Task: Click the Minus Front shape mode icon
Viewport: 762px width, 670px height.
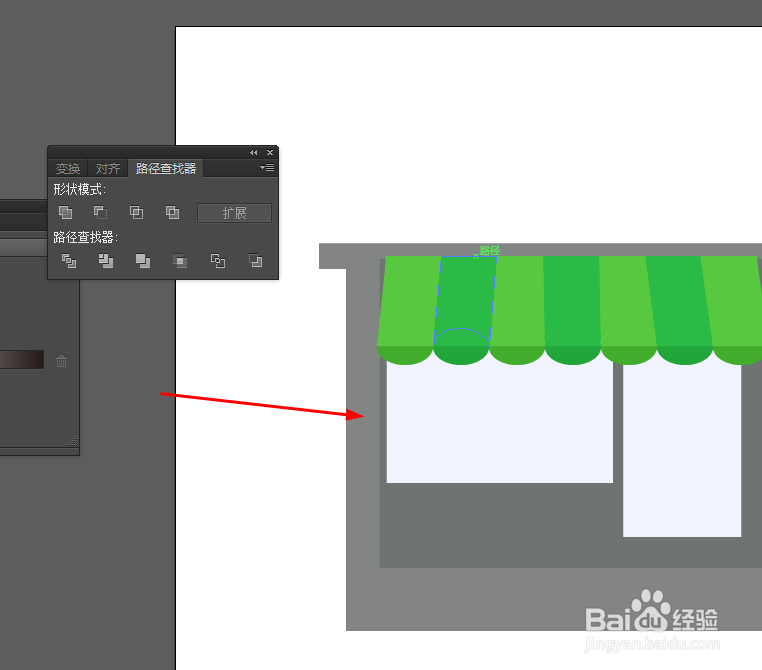Action: coord(101,212)
